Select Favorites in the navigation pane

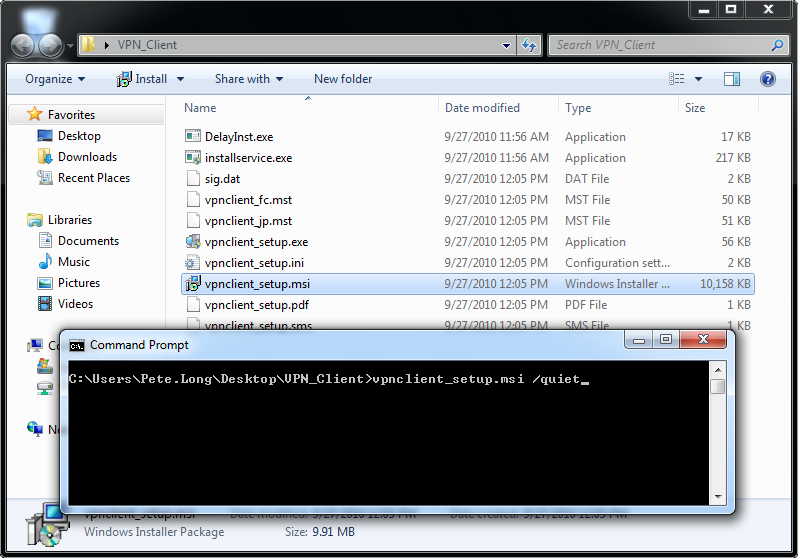71,115
